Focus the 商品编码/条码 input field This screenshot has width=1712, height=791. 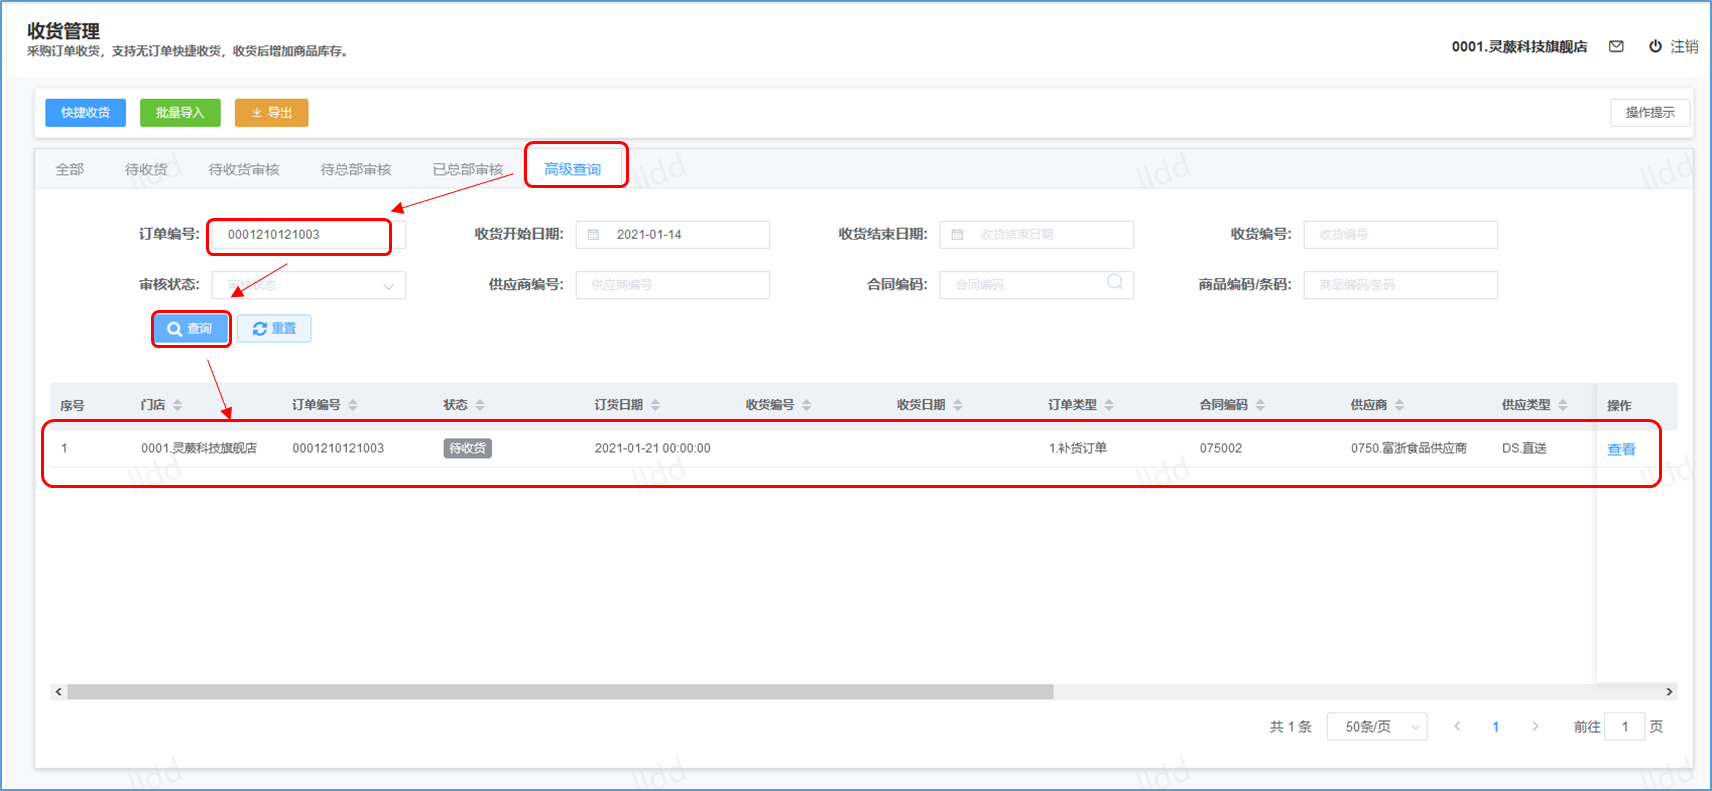coord(1401,285)
